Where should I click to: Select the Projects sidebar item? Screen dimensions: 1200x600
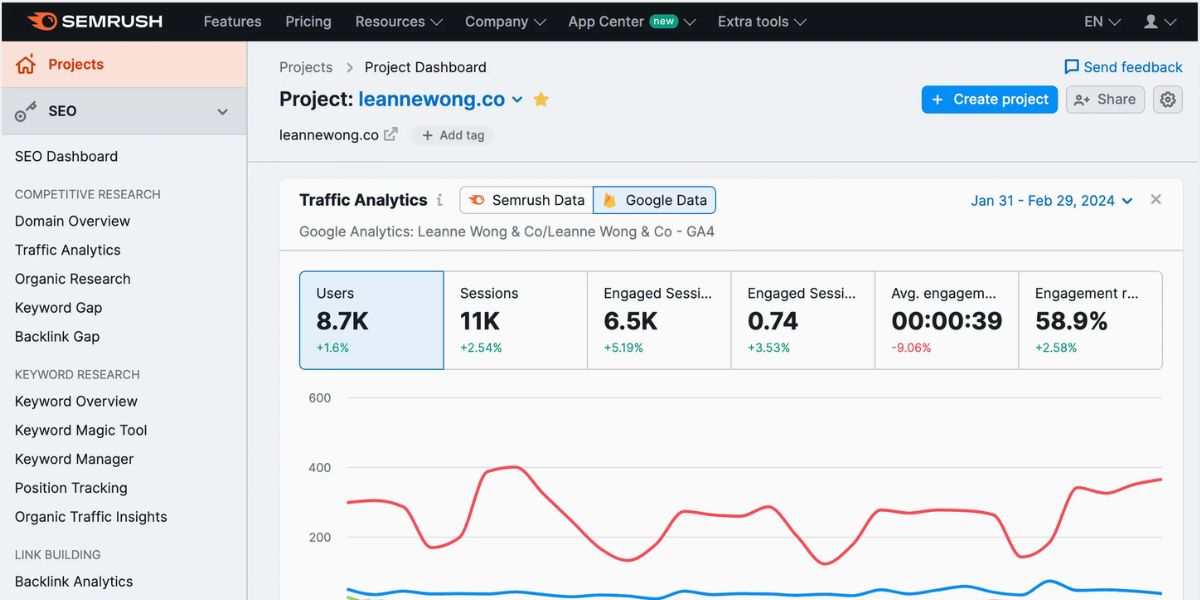[123, 64]
